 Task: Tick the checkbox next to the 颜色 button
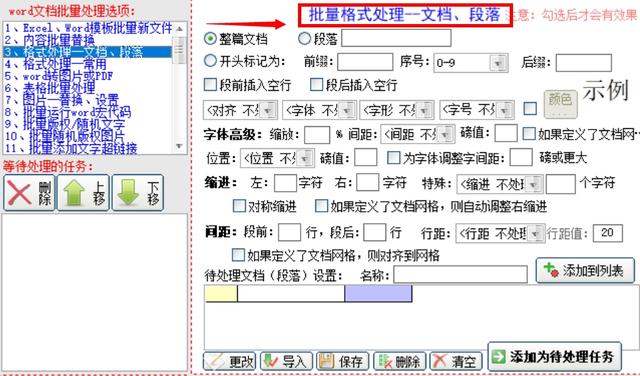pyautogui.click(x=530, y=109)
